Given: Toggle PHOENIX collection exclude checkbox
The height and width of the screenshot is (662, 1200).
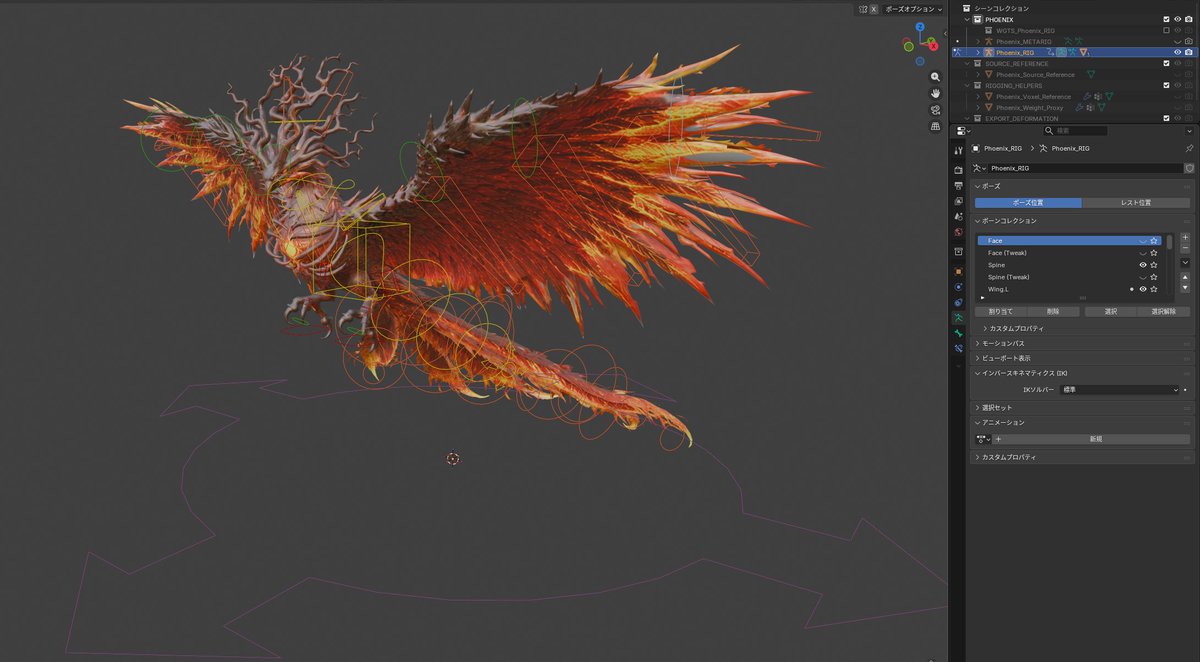Looking at the screenshot, I should tap(1166, 19).
